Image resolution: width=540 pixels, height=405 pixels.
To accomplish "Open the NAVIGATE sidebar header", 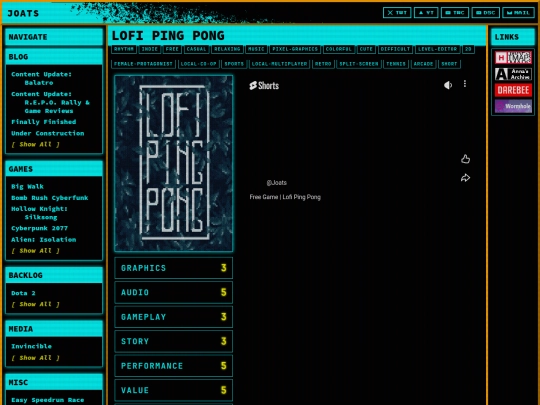I will [x=54, y=37].
